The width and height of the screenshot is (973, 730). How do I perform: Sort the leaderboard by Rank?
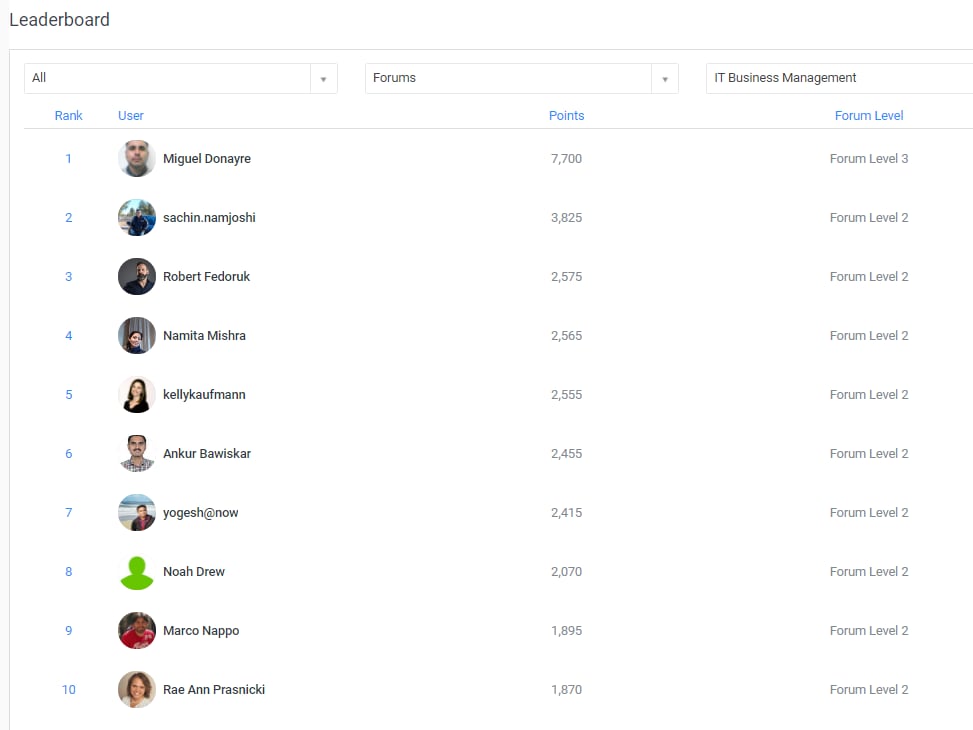(x=68, y=115)
